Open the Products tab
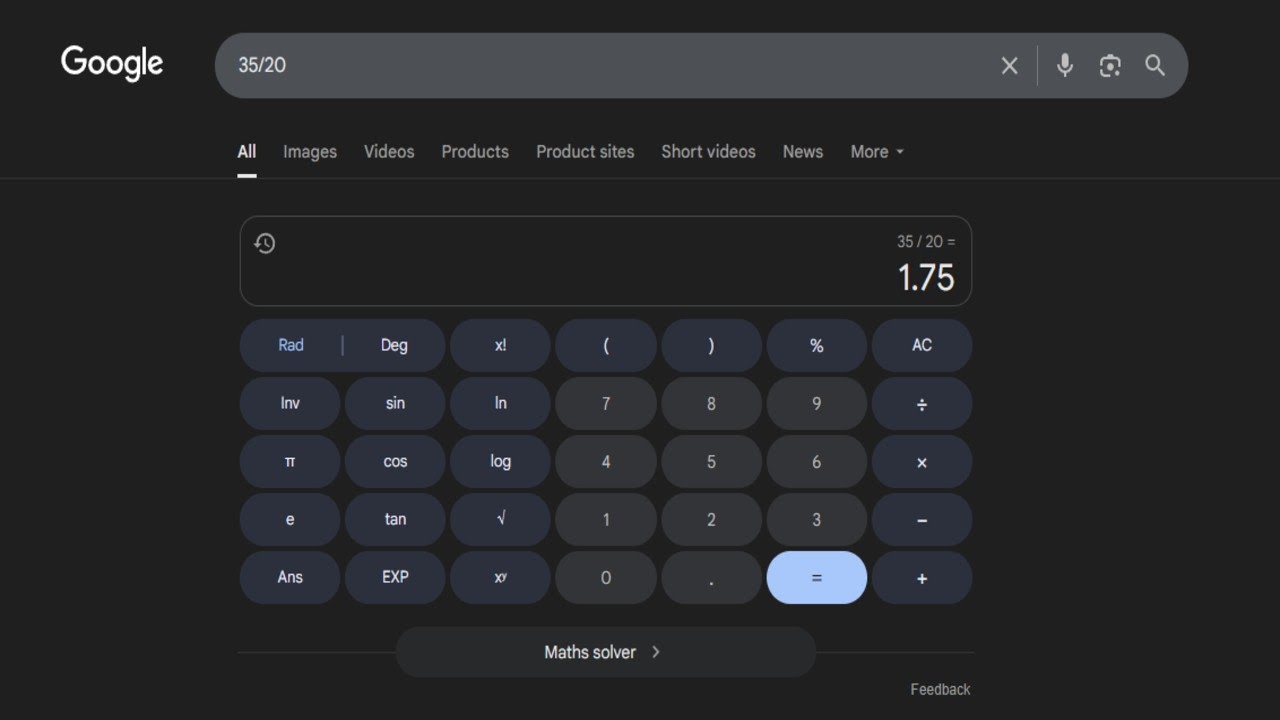Viewport: 1280px width, 720px height. pos(475,152)
